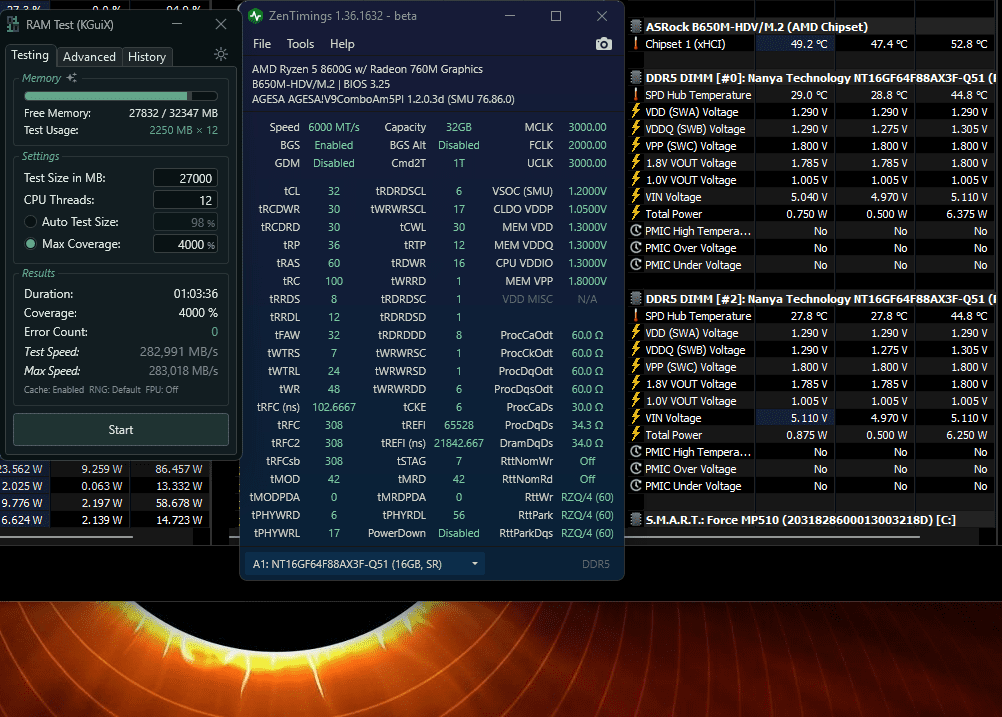Click the DDR5 DIMM [#2] chip icon
1002x717 pixels.
636,298
